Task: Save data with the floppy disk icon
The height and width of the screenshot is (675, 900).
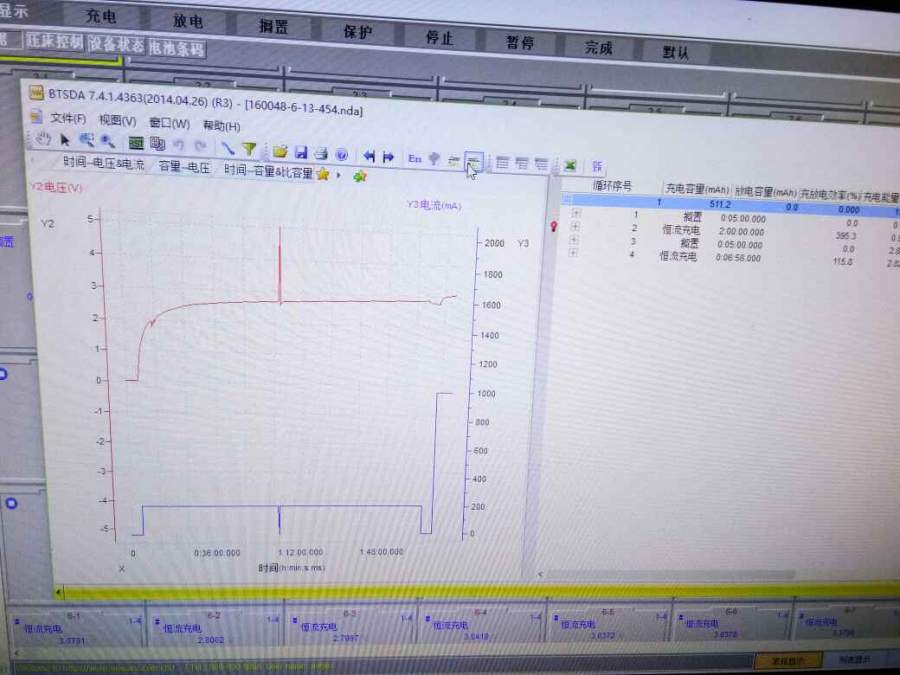Action: (301, 152)
